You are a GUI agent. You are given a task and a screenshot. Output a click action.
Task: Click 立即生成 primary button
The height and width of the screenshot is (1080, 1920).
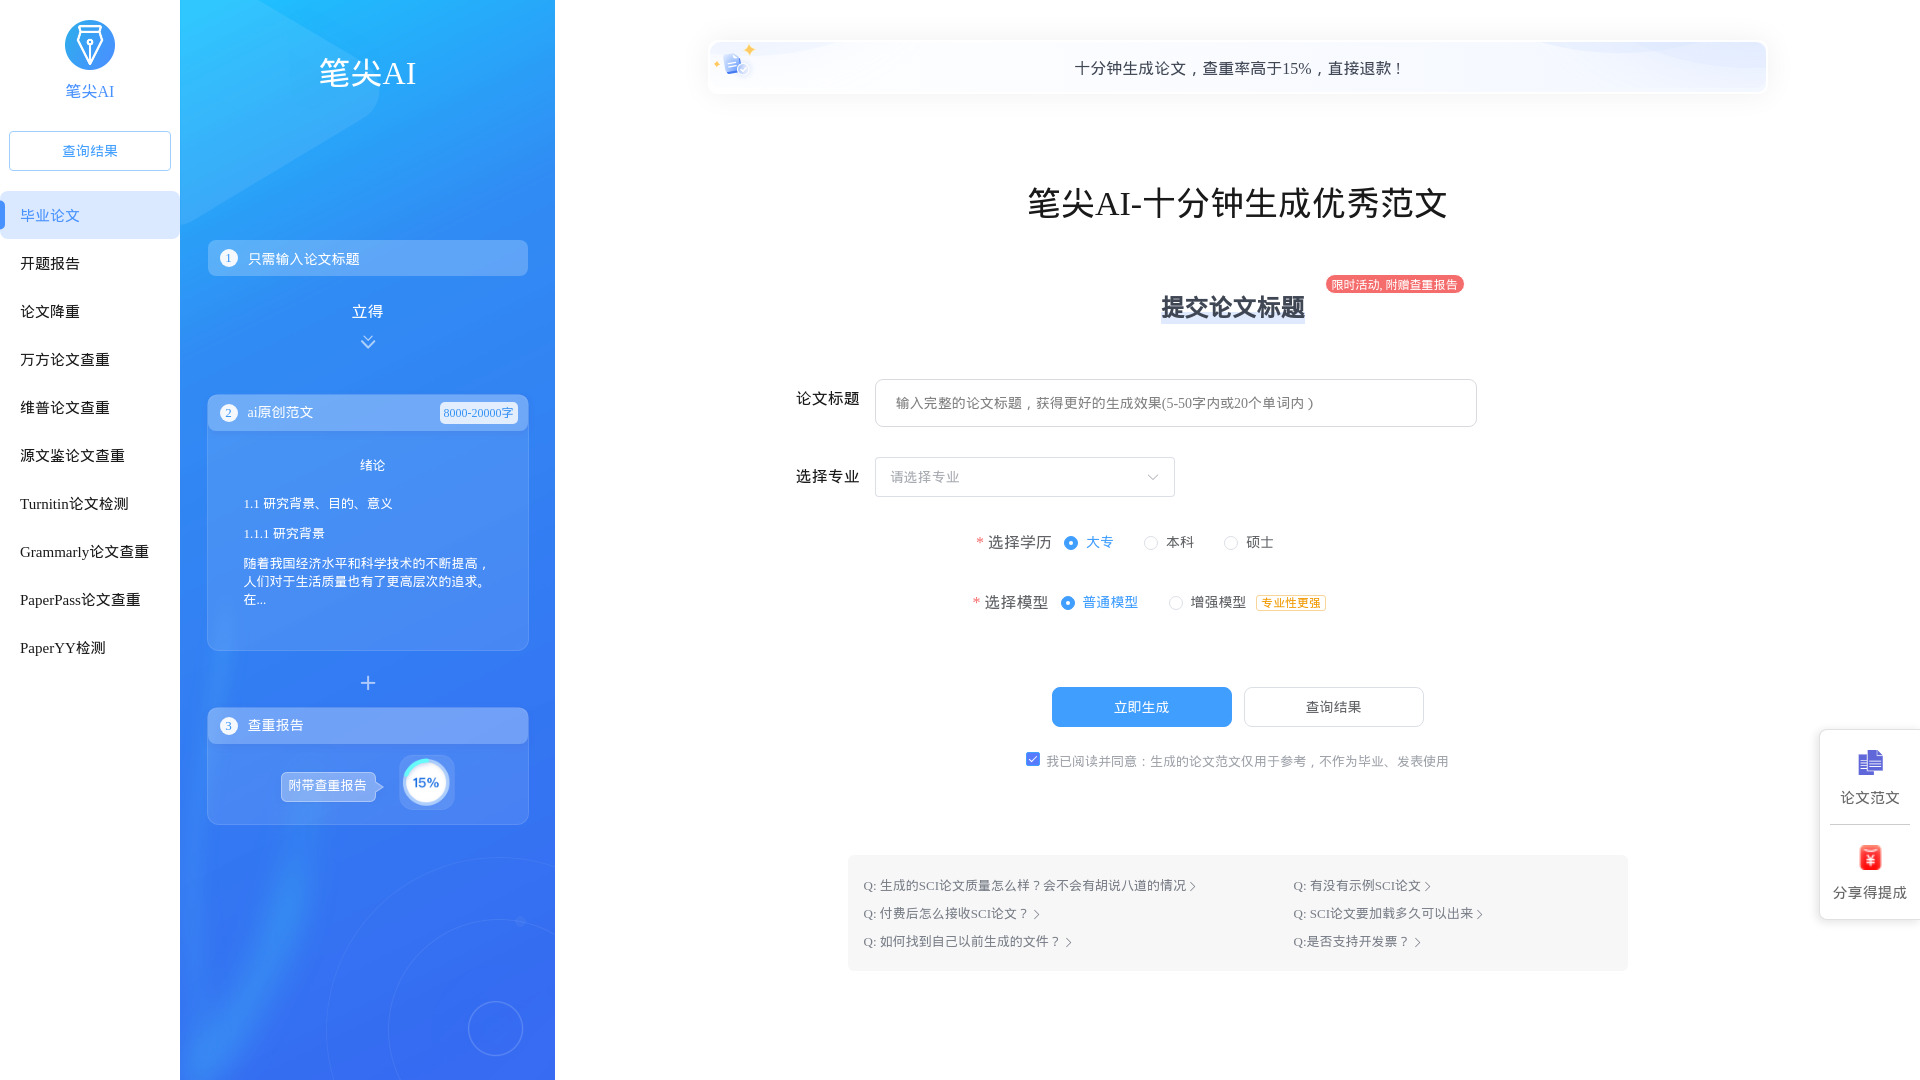point(1141,707)
